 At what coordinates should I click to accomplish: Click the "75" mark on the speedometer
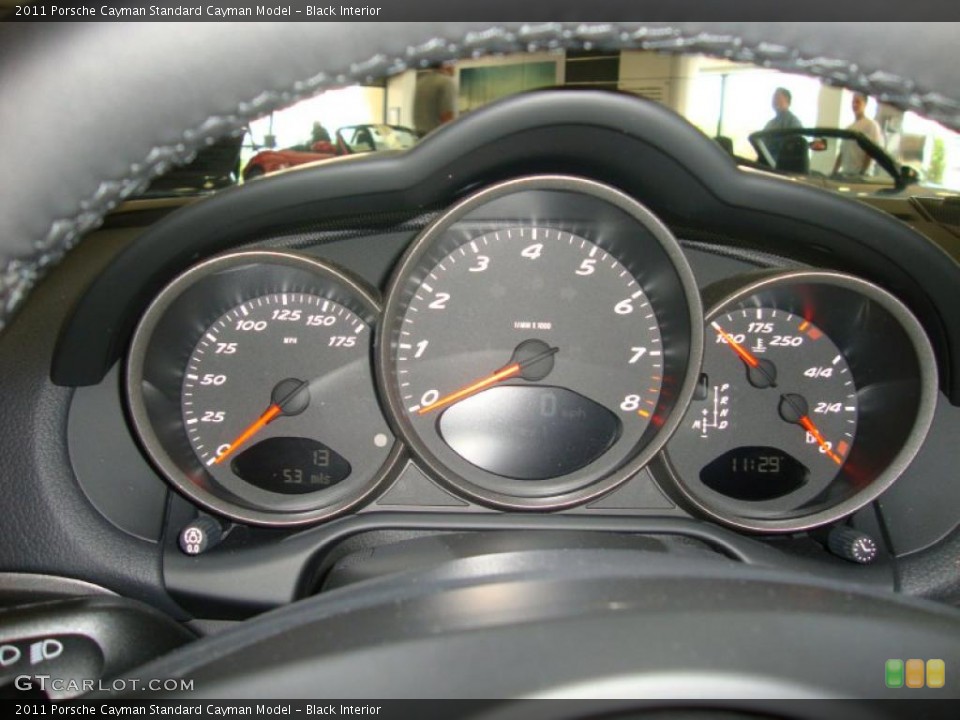(226, 348)
